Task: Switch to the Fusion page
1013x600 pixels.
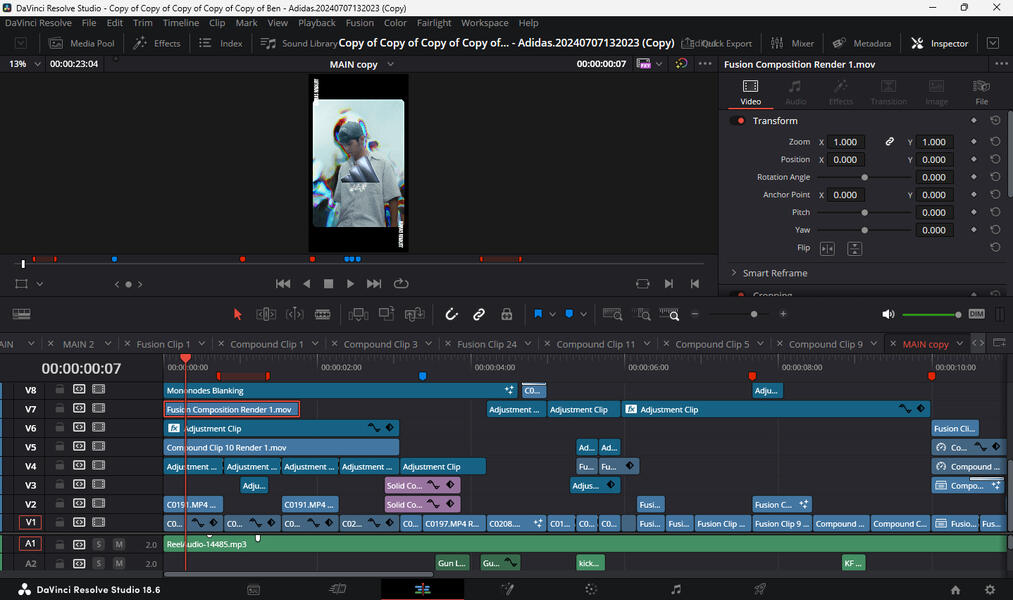Action: coord(506,589)
